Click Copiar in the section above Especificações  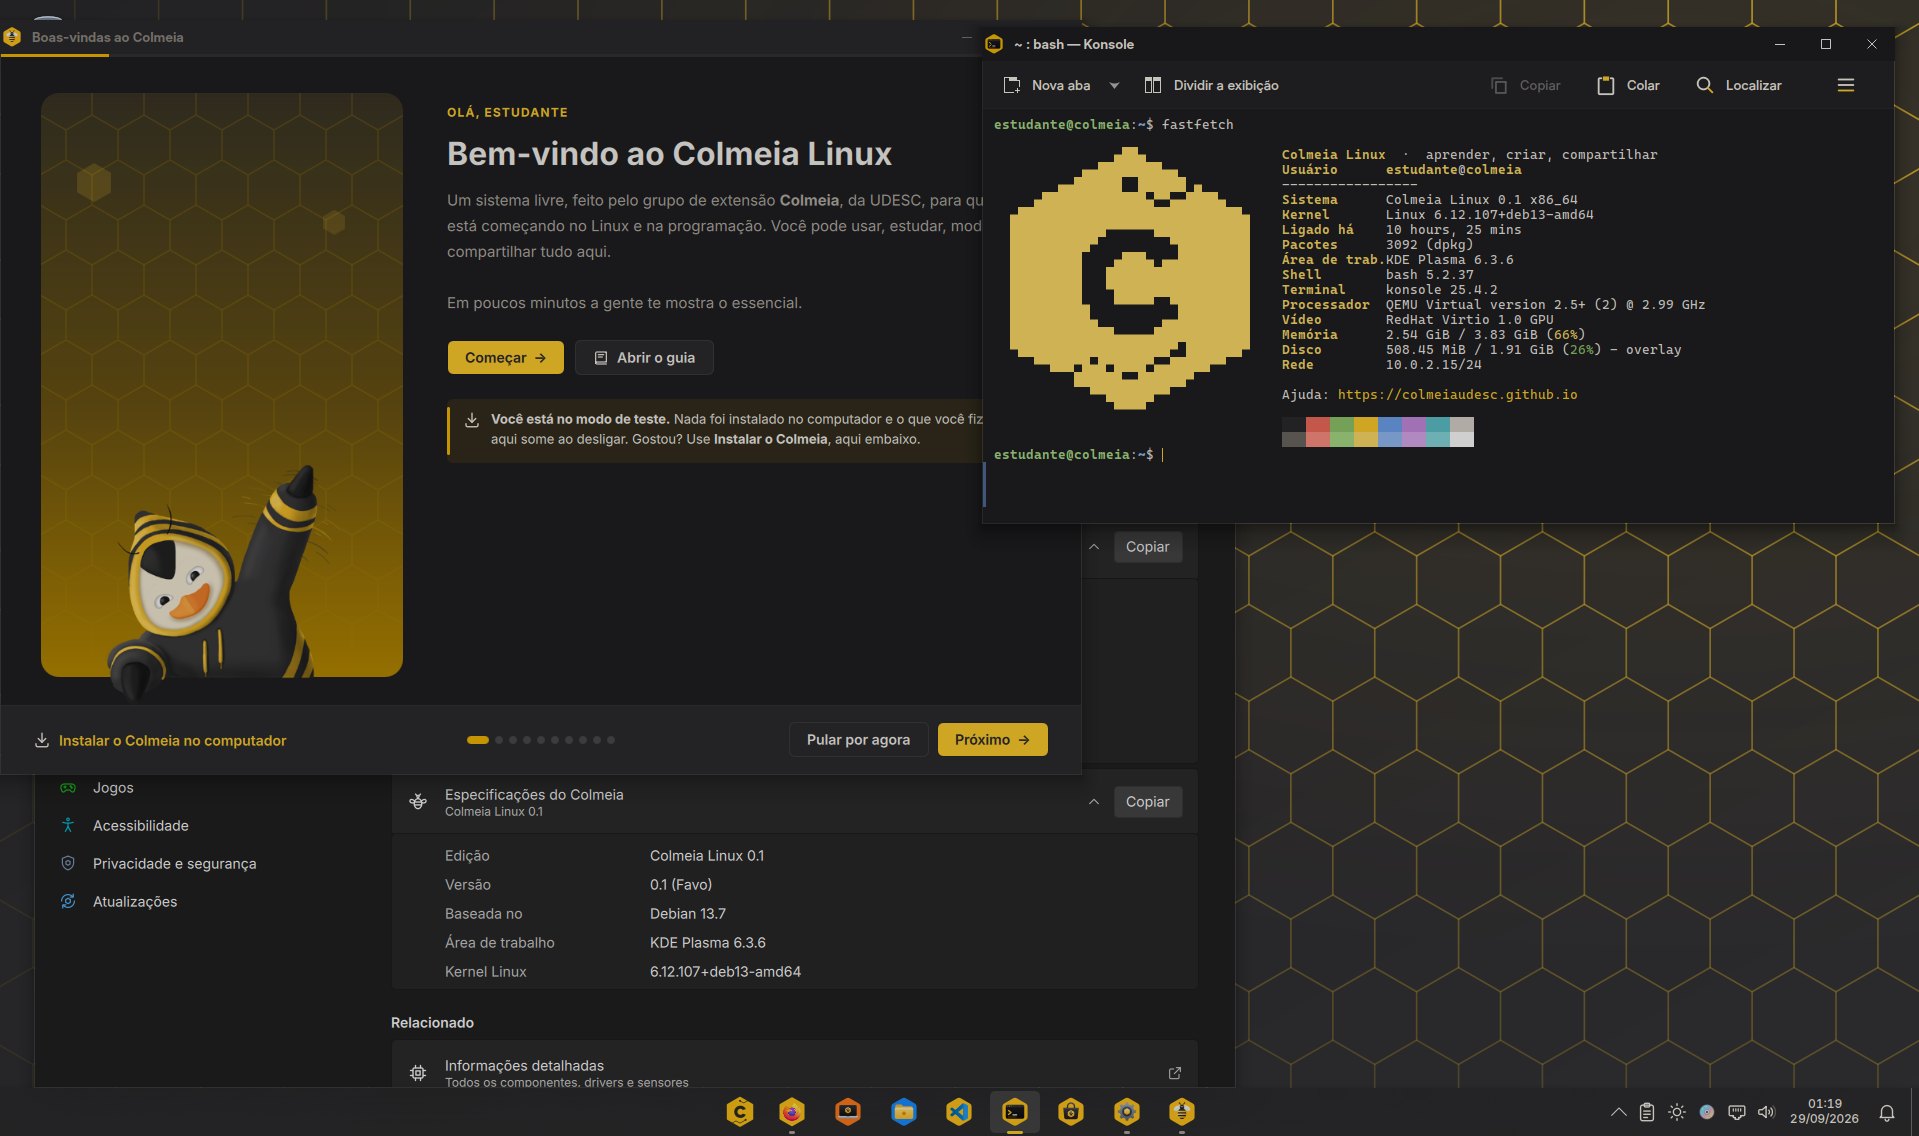[x=1148, y=547]
